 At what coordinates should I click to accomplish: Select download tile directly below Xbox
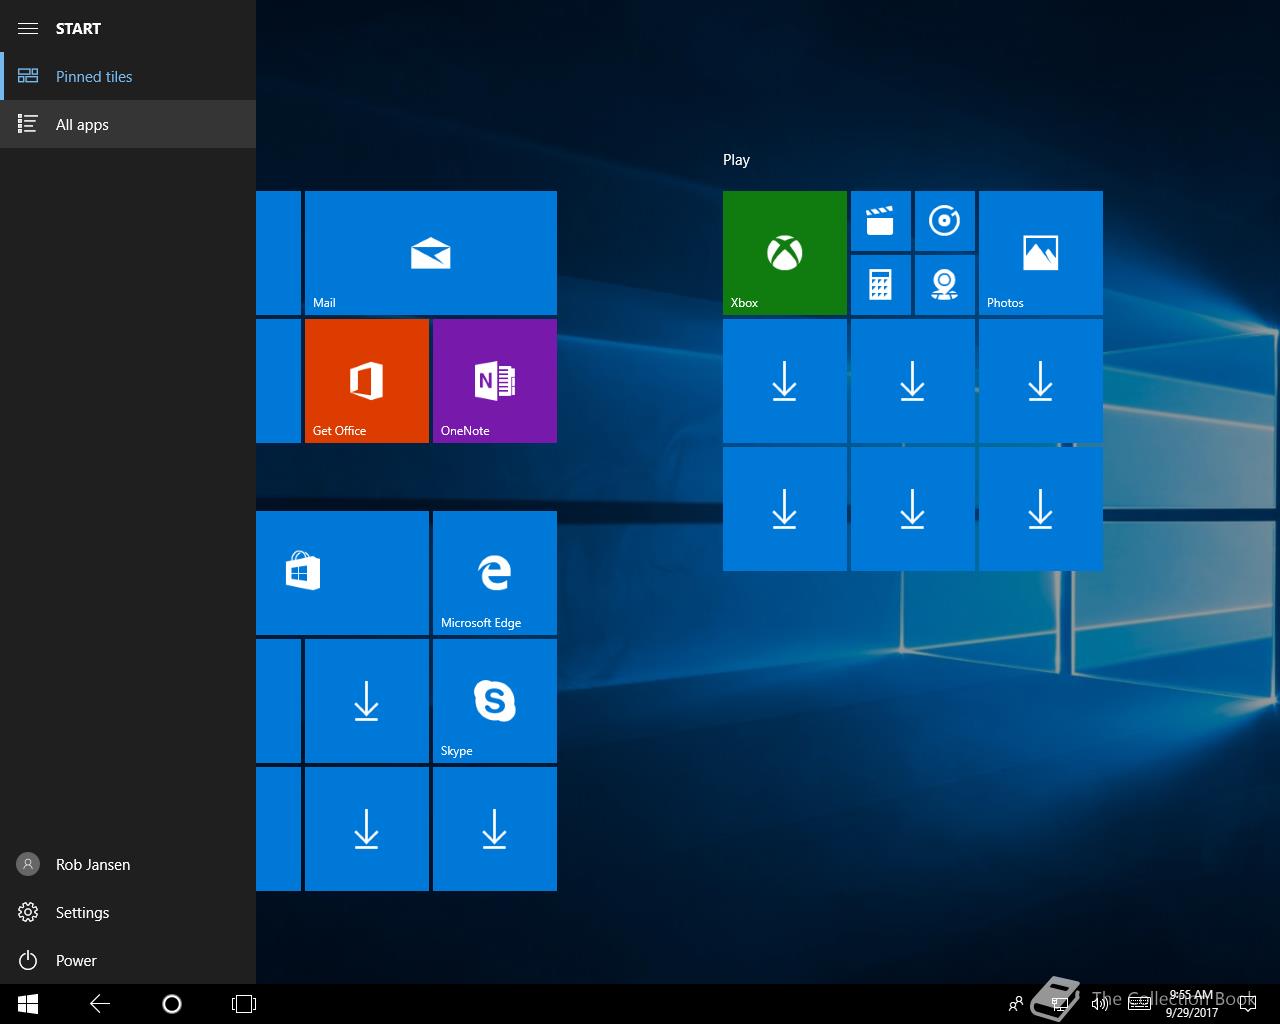785,381
